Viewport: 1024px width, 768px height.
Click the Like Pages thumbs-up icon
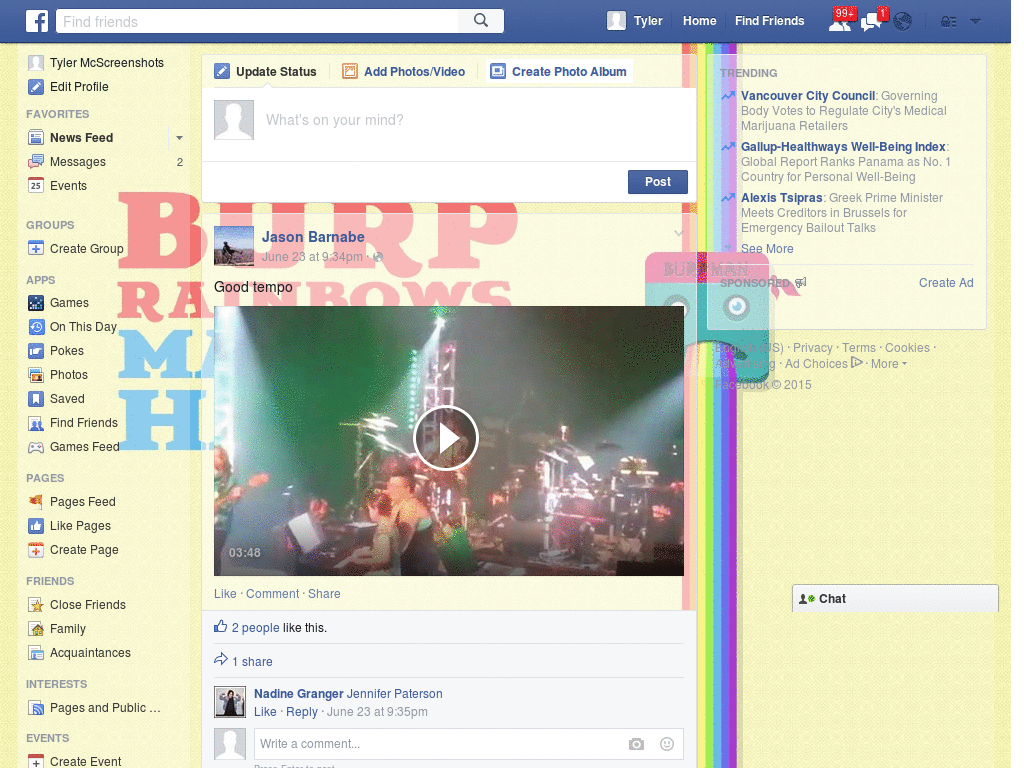coord(36,526)
